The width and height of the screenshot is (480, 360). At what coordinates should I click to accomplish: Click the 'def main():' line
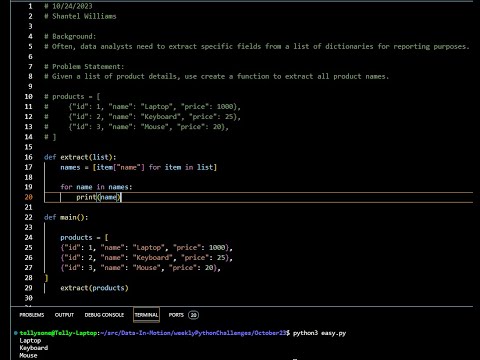[66, 217]
